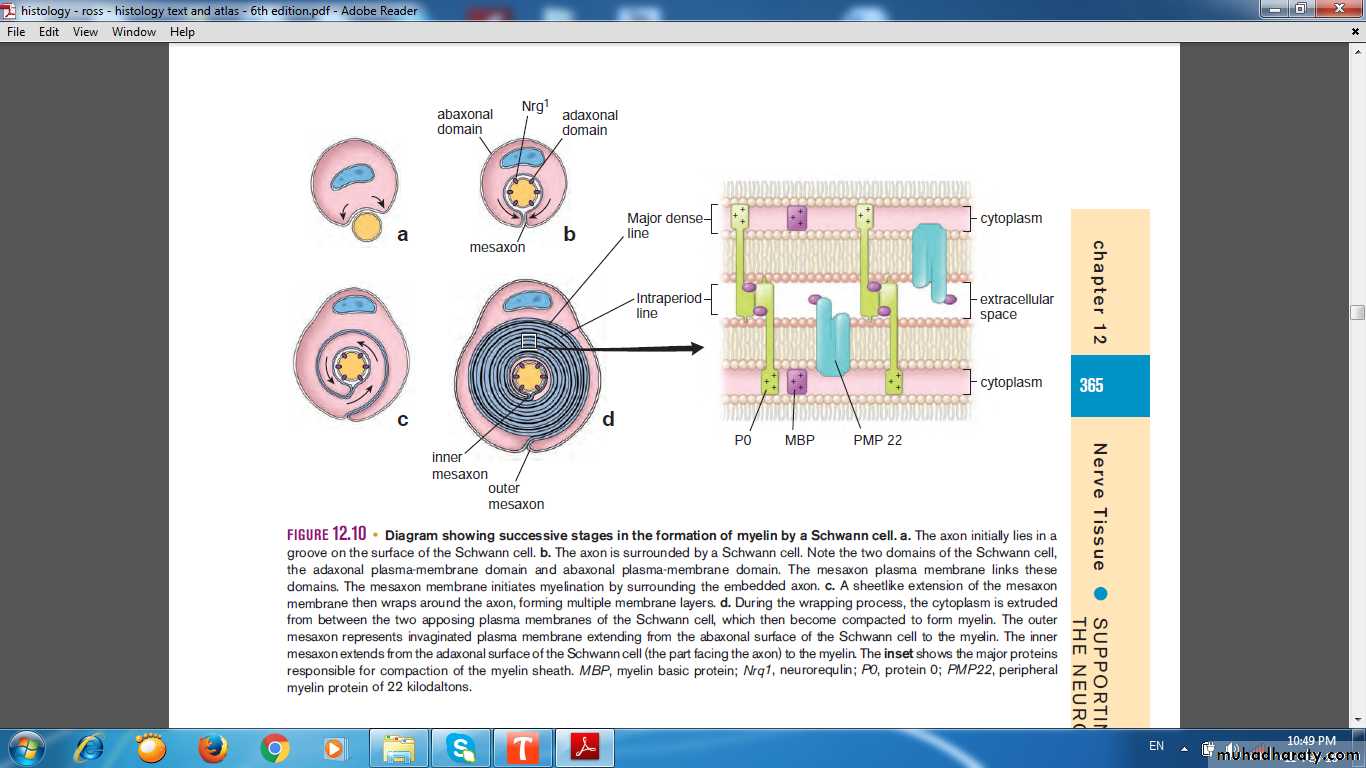
Task: Click the vertical scrollbar thumb
Action: [x=1357, y=312]
